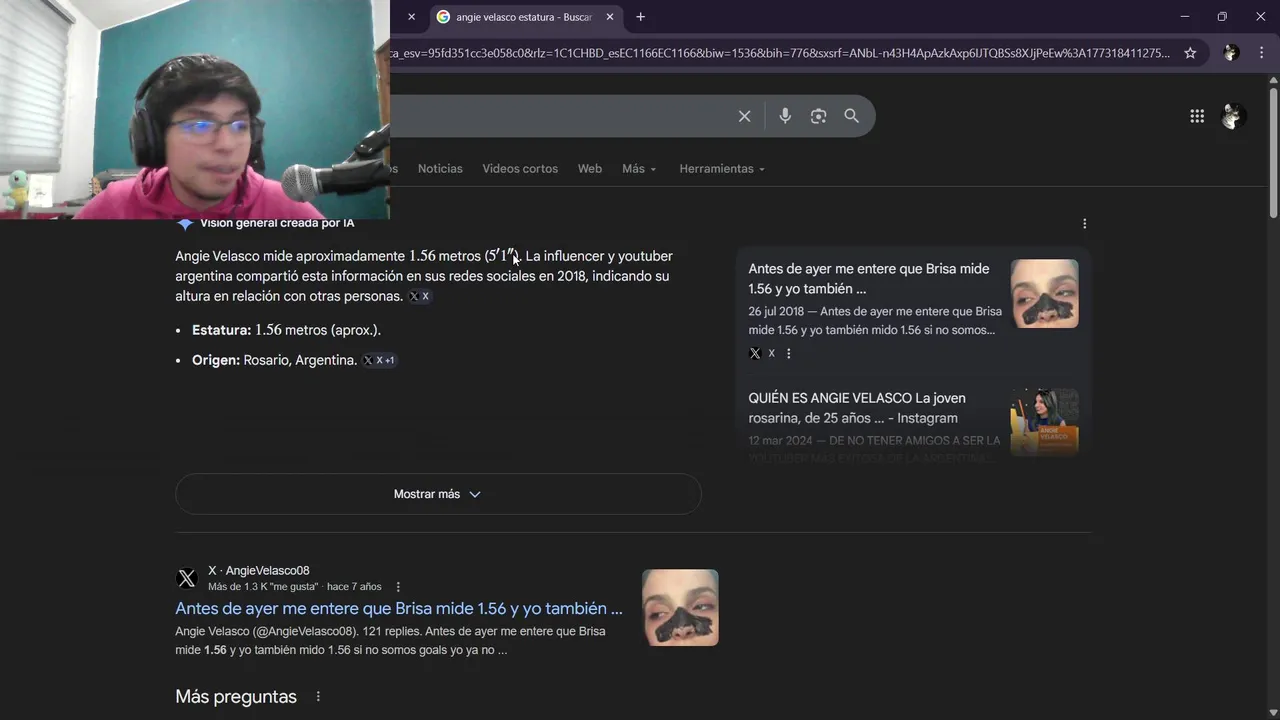This screenshot has width=1280, height=720.
Task: Click the X logo under the Brisa source card
Action: coord(755,353)
